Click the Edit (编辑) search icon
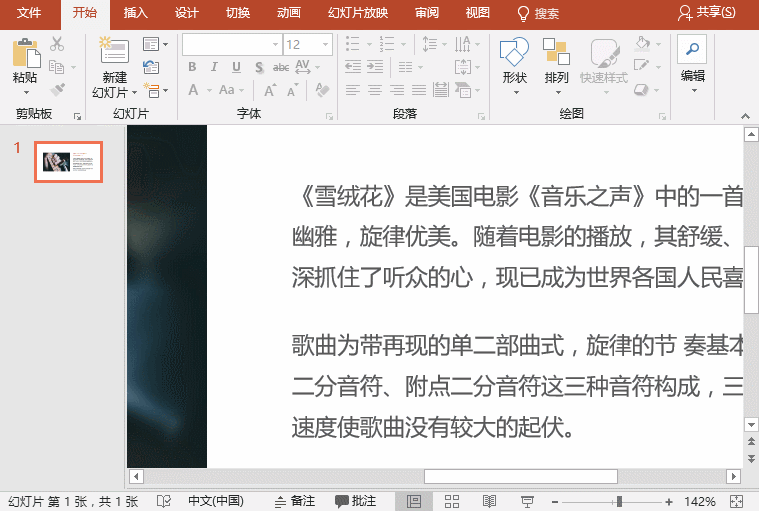 point(692,50)
